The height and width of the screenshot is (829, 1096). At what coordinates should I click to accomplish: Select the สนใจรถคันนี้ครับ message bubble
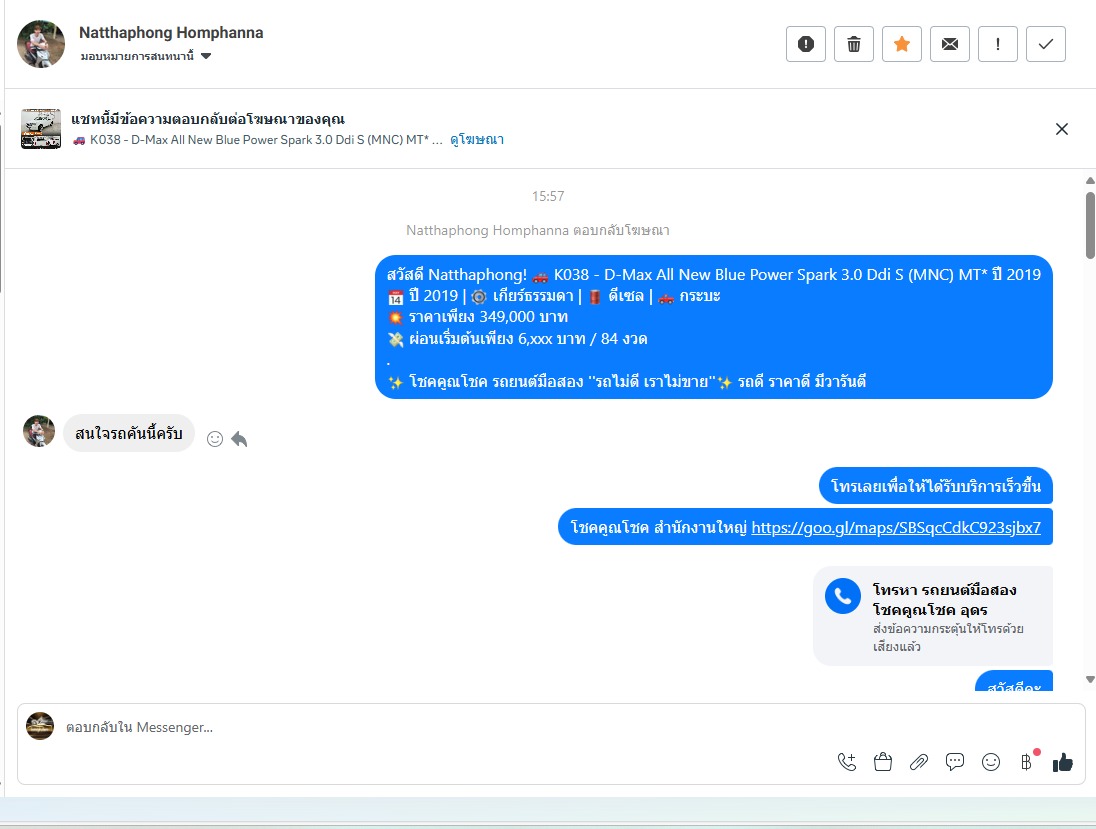click(129, 433)
